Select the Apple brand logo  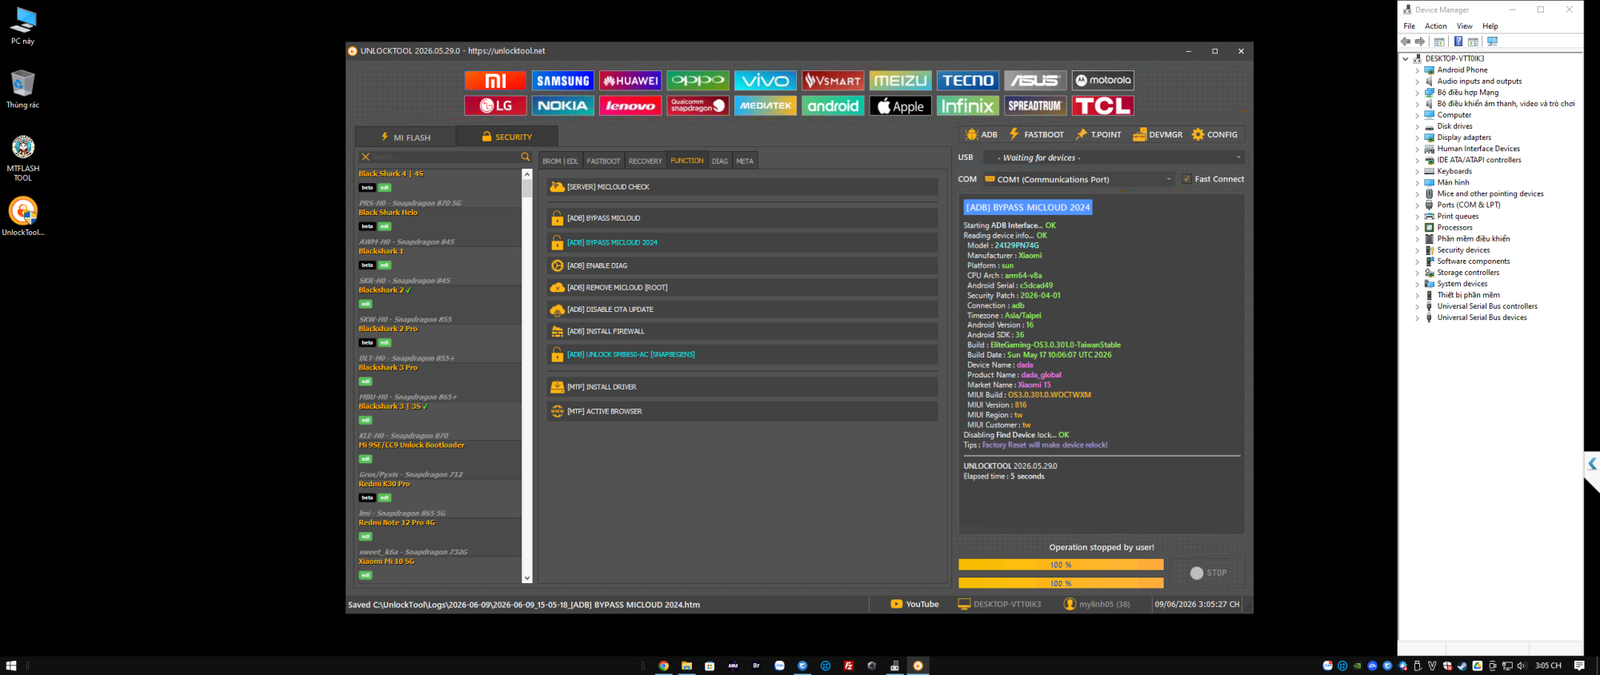900,105
